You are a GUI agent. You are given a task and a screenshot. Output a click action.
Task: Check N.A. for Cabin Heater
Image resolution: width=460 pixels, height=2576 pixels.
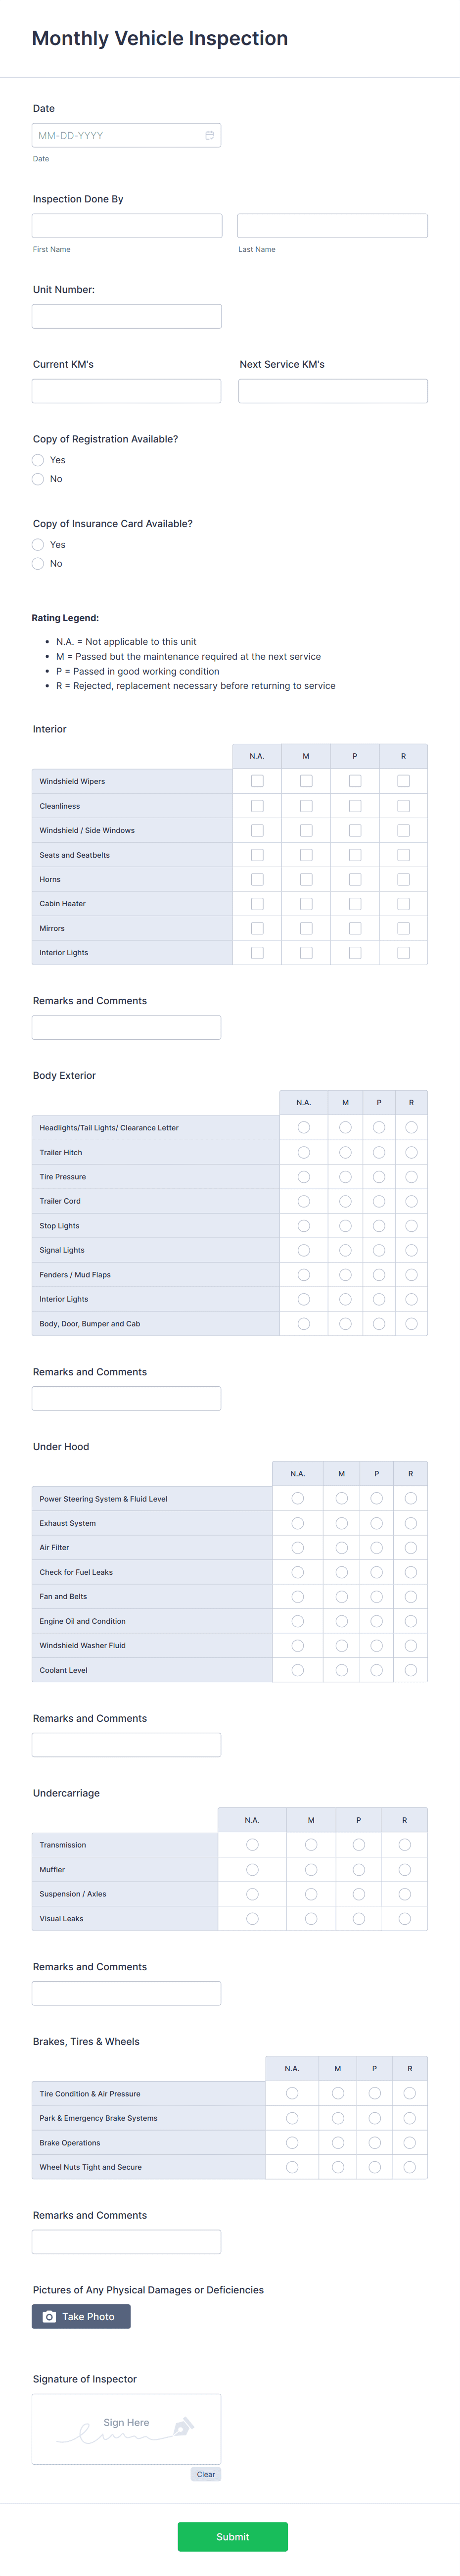256,903
